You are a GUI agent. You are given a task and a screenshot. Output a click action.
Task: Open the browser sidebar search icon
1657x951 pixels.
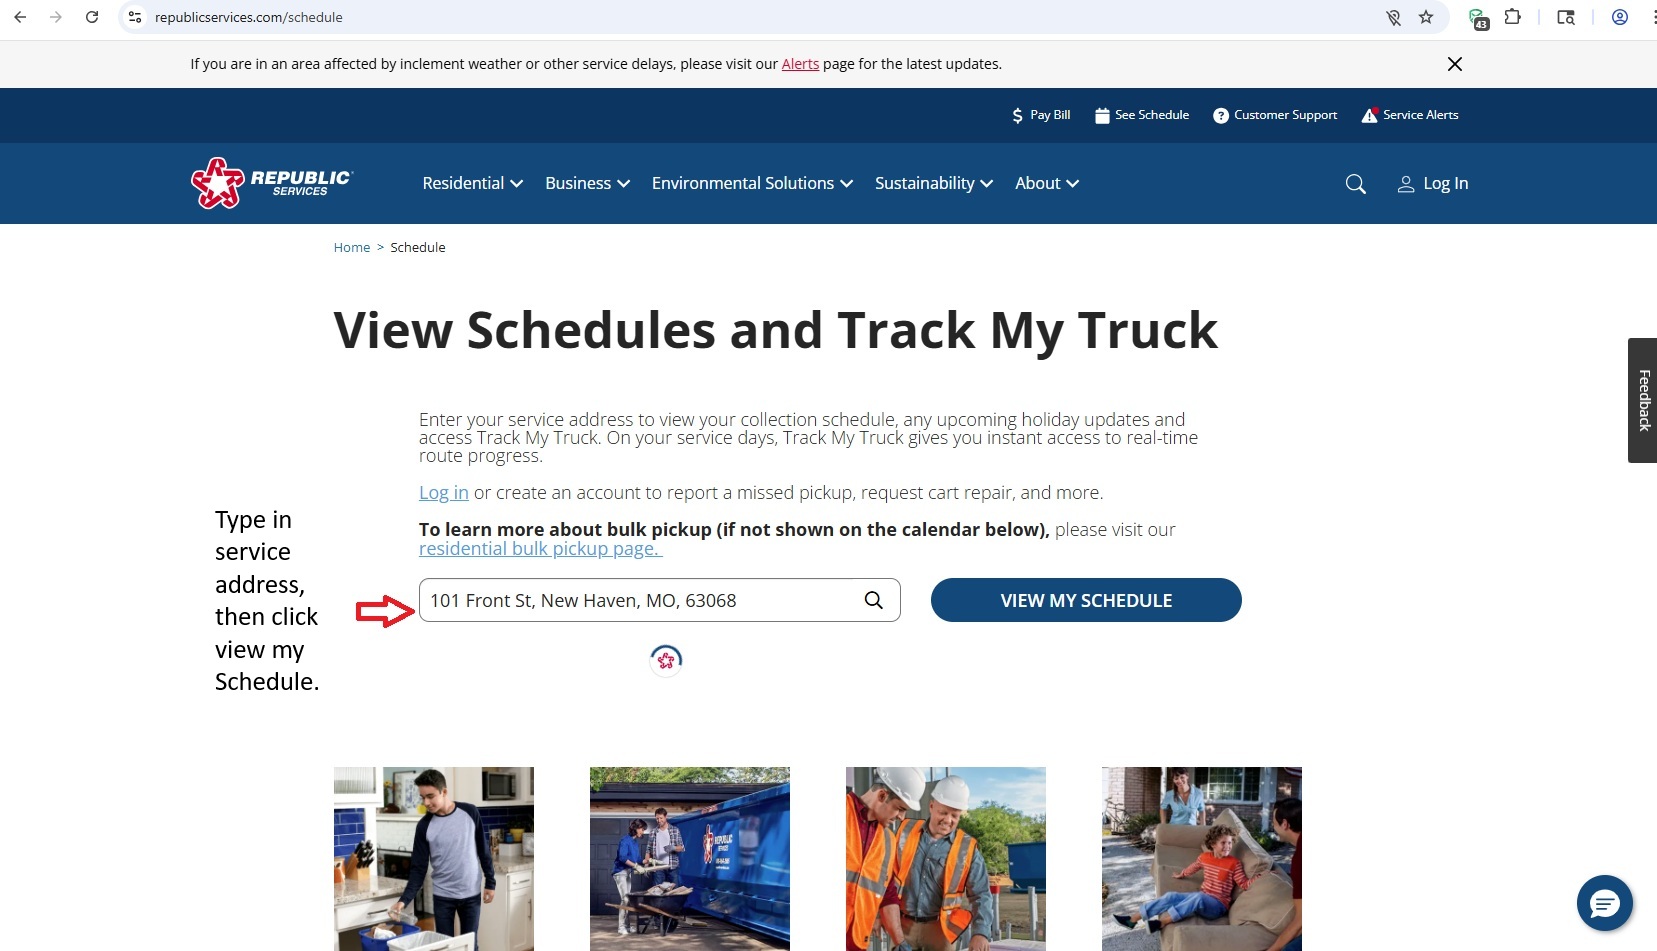tap(1566, 17)
